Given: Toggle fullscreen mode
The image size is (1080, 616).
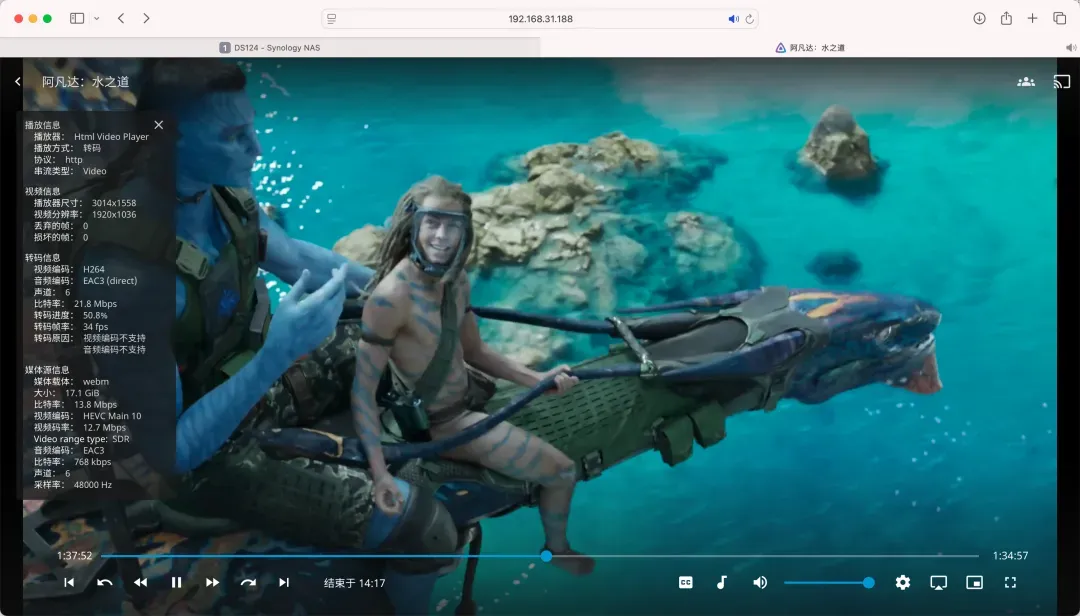Looking at the screenshot, I should click(x=1010, y=582).
